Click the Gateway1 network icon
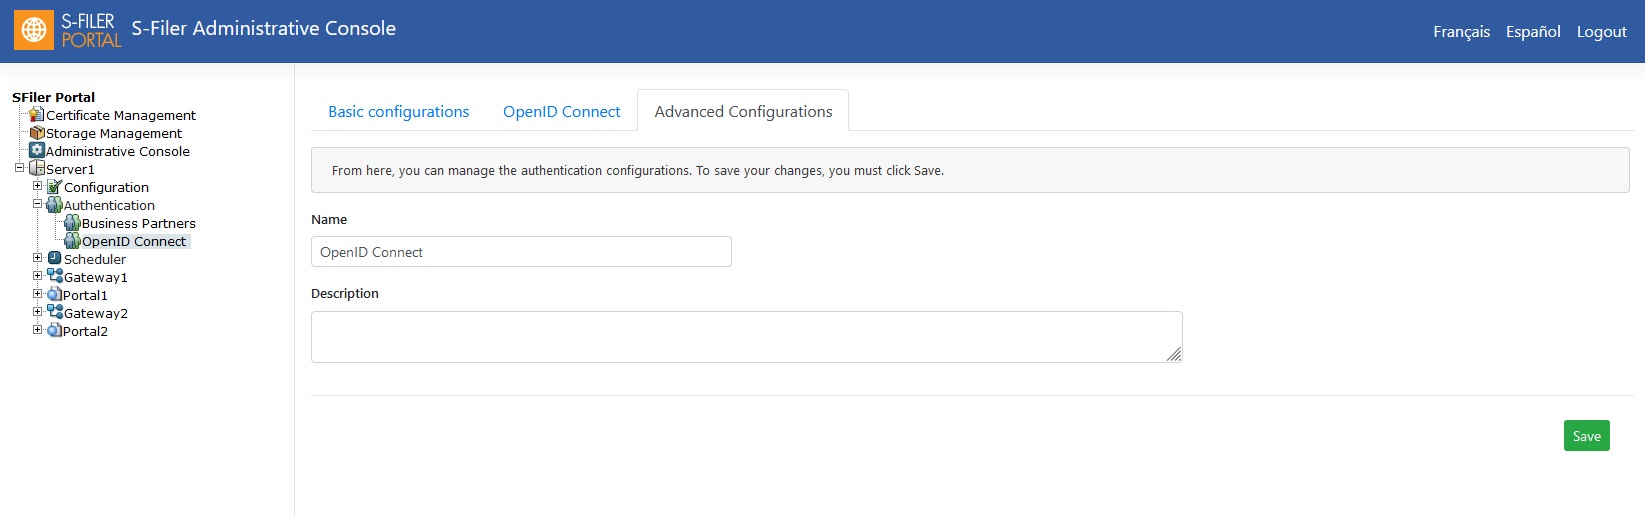This screenshot has width=1645, height=517. (55, 277)
